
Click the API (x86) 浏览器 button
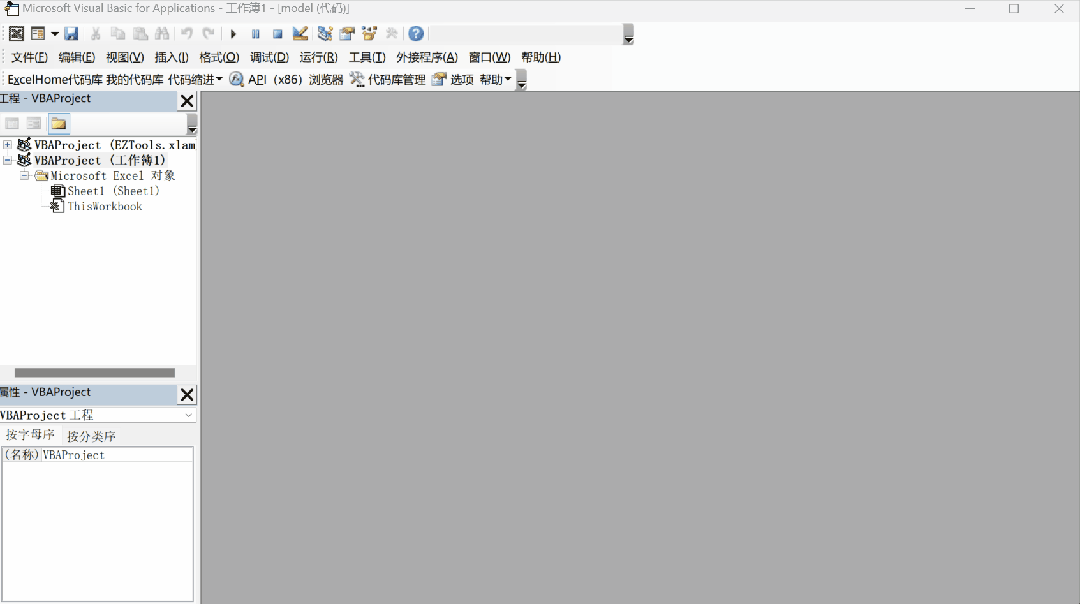(x=287, y=79)
